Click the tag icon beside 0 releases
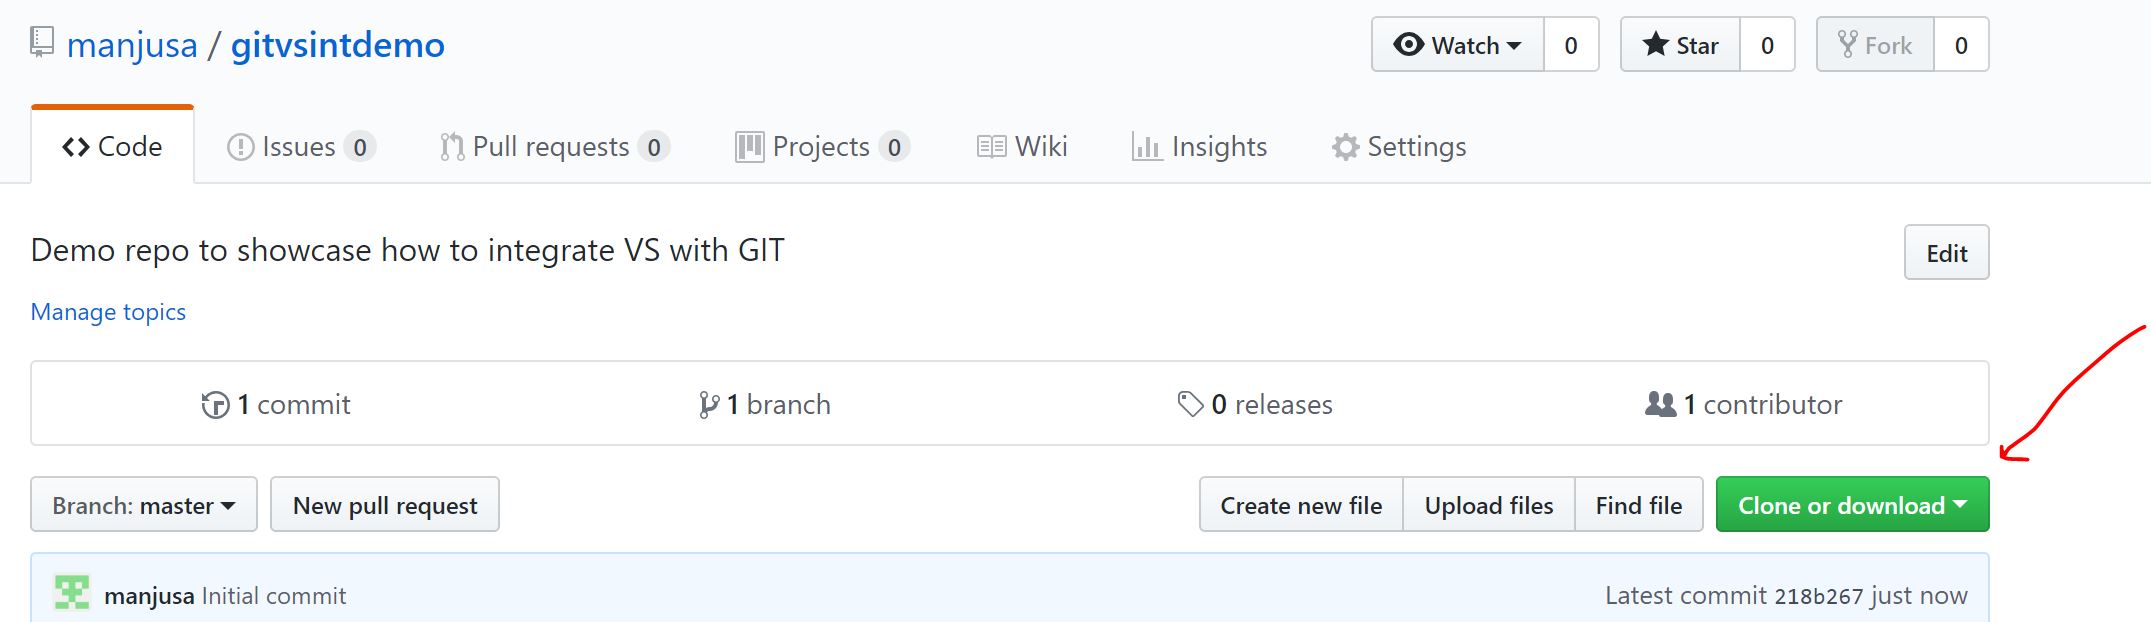 click(x=1190, y=404)
